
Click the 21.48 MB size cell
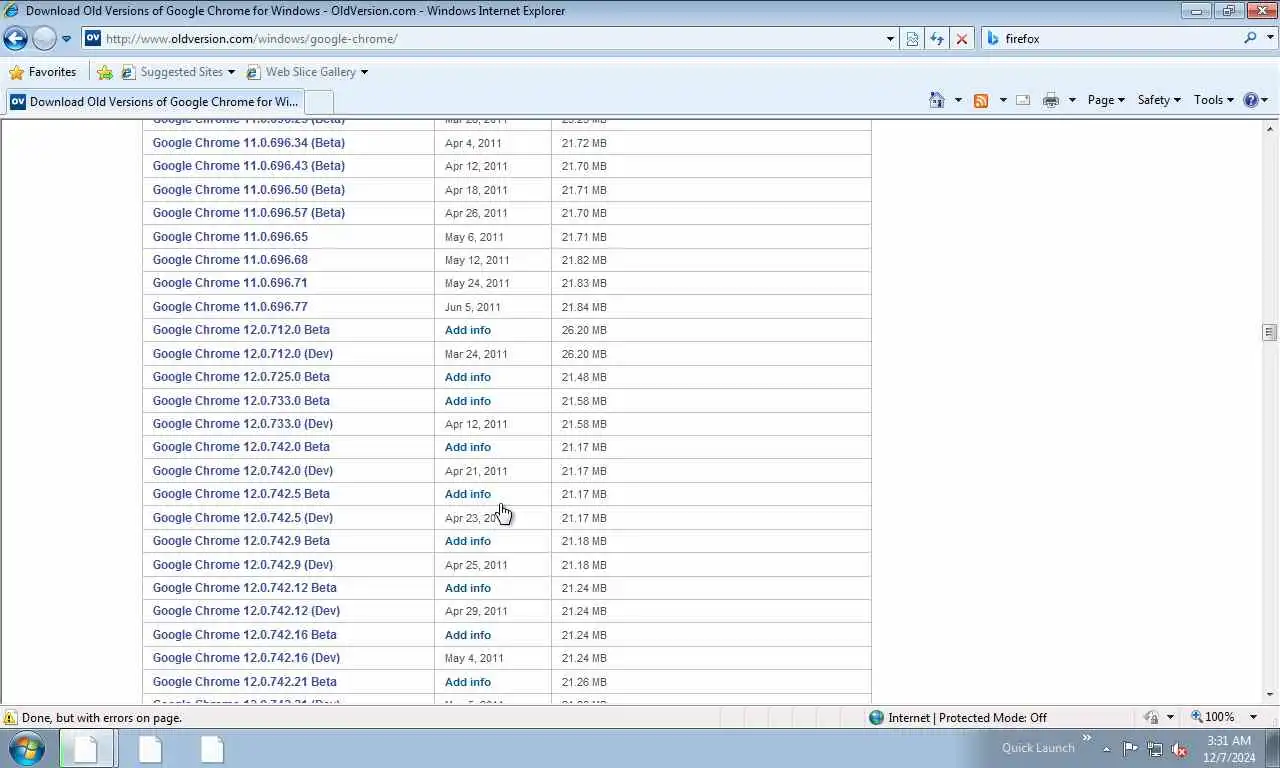coord(584,377)
